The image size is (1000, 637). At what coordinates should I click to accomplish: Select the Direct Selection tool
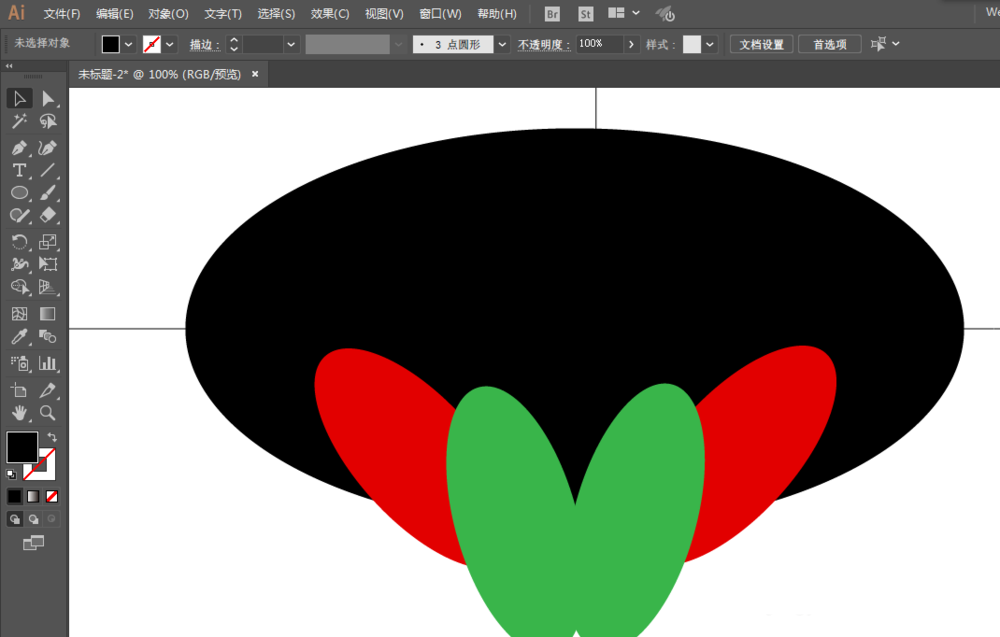(48, 98)
